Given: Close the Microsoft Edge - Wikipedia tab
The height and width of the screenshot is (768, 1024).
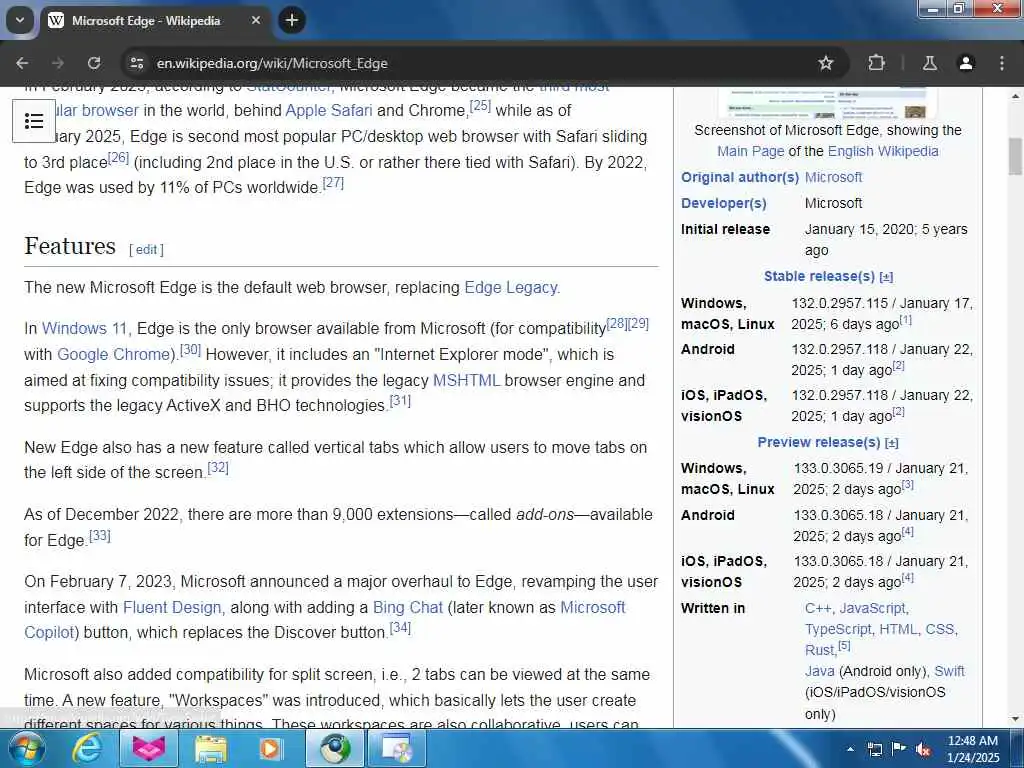Looking at the screenshot, I should pyautogui.click(x=256, y=20).
